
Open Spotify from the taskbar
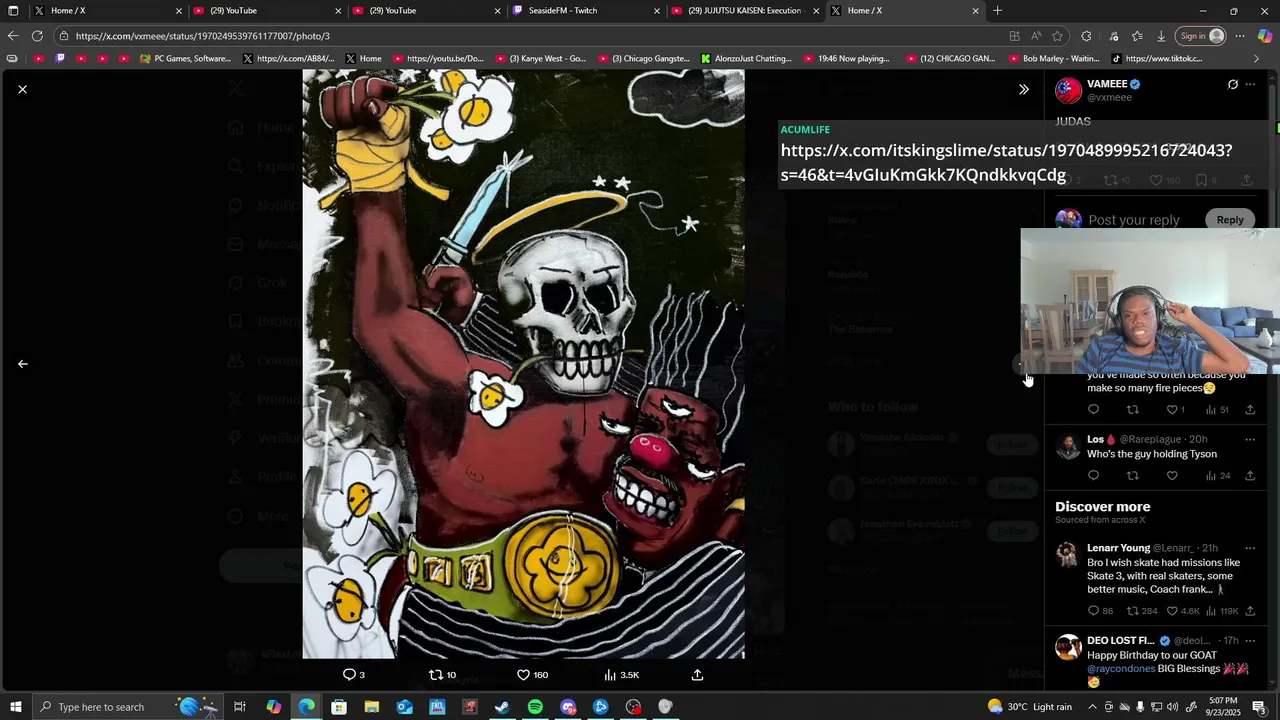pos(535,707)
